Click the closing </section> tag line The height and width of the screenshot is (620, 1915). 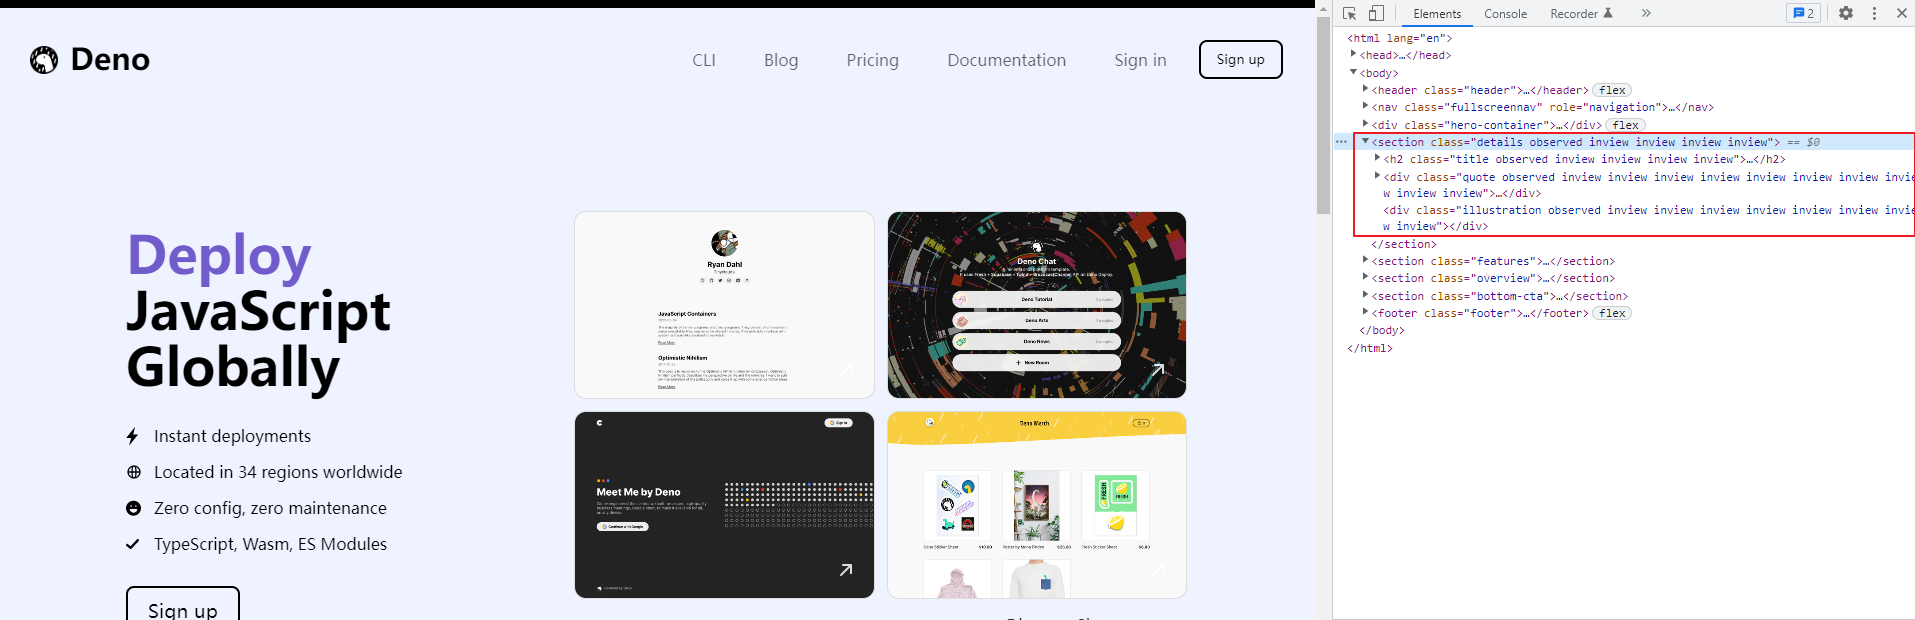click(1403, 244)
